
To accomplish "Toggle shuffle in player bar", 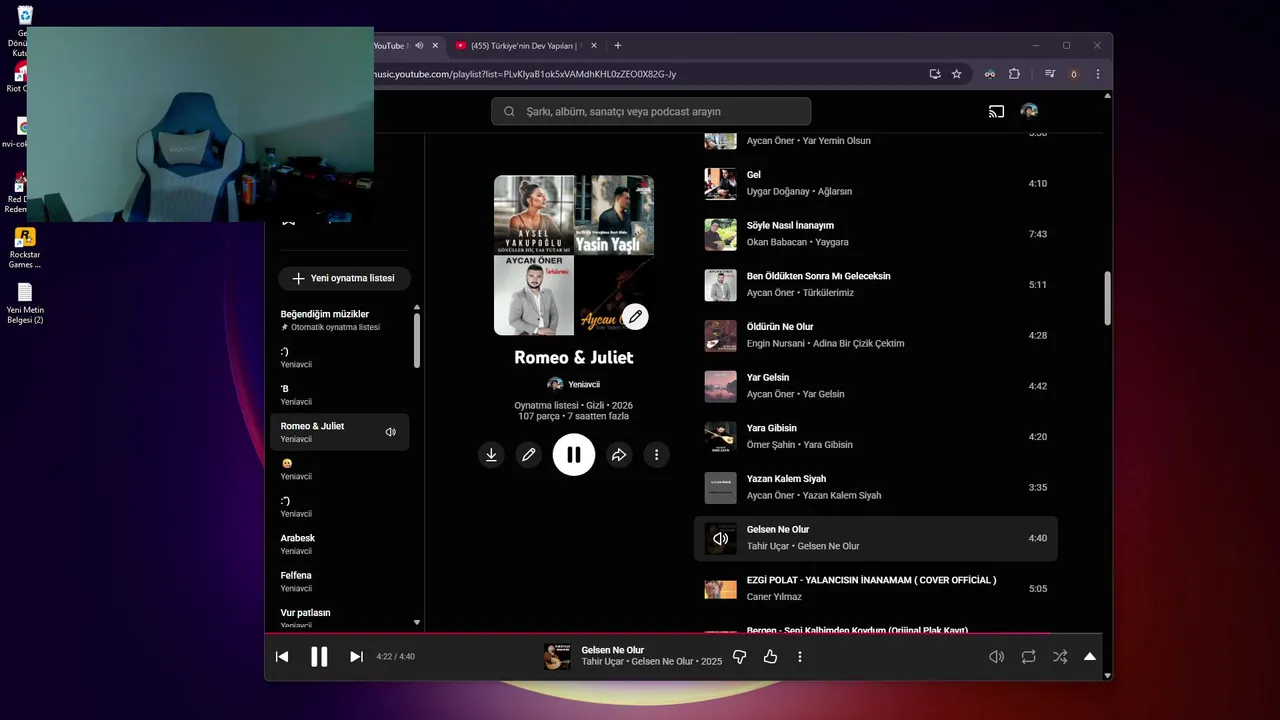I will [x=1060, y=657].
